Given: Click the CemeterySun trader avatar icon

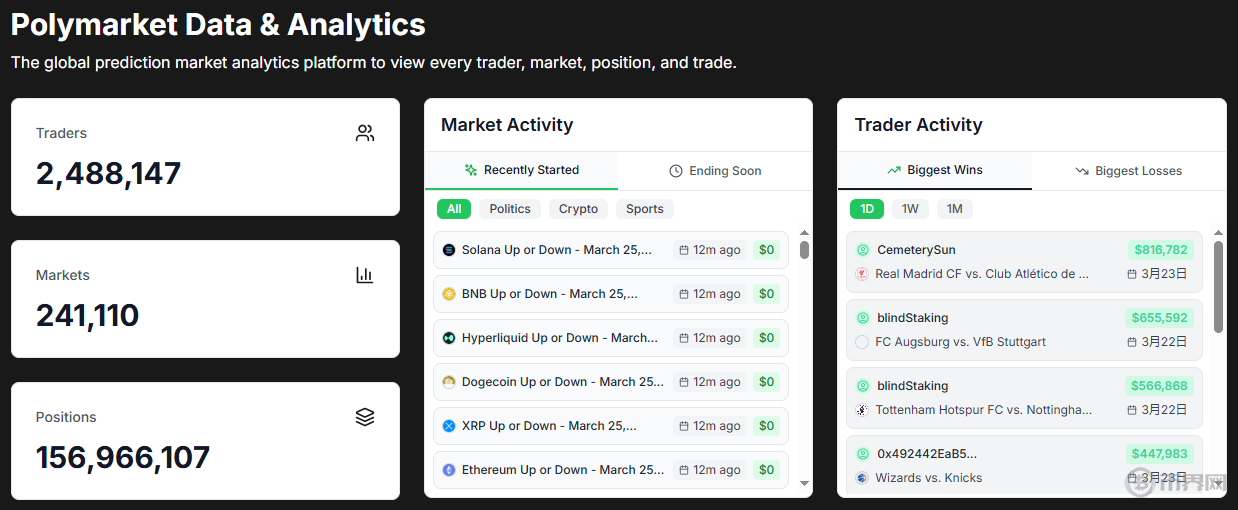Looking at the screenshot, I should 863,250.
